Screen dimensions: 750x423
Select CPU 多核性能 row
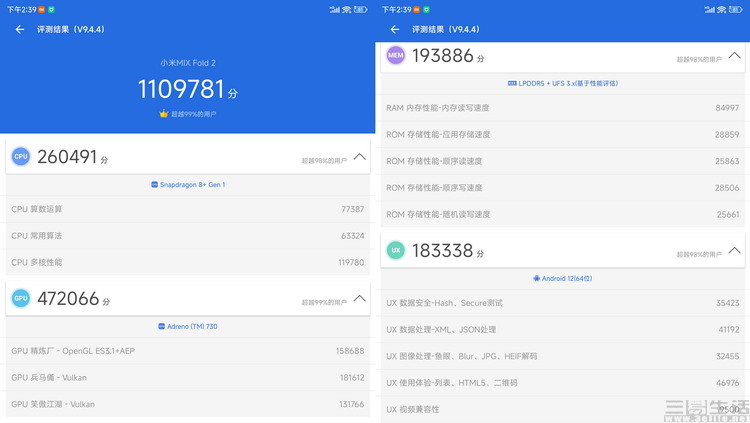pos(188,262)
